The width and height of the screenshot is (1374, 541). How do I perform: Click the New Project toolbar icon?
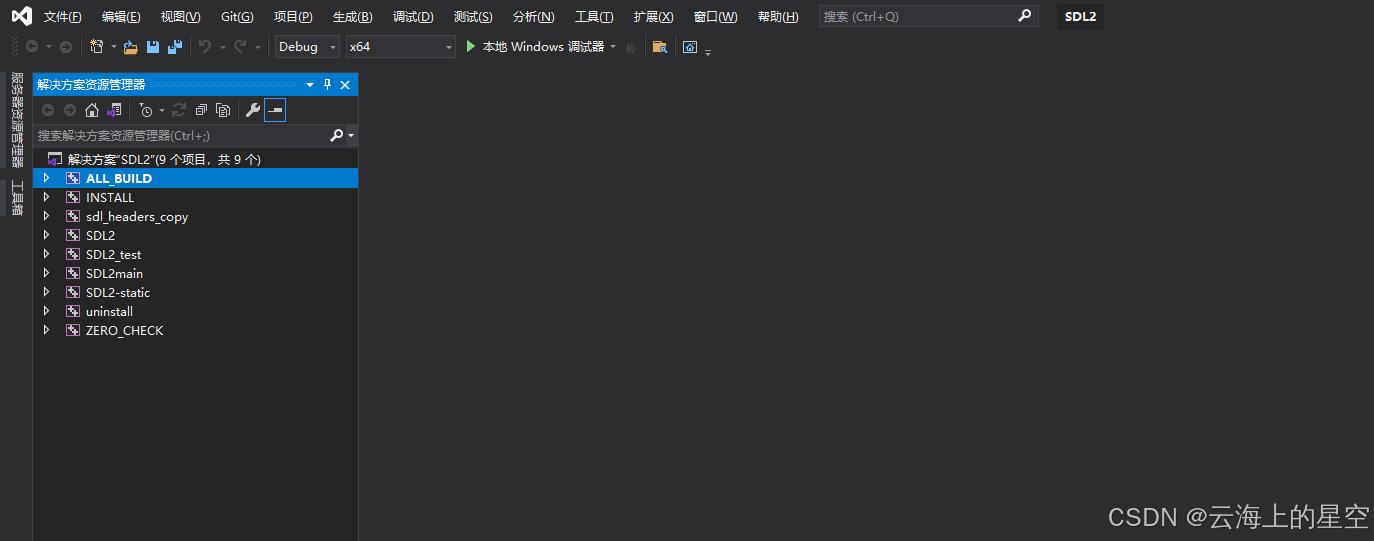pyautogui.click(x=96, y=47)
